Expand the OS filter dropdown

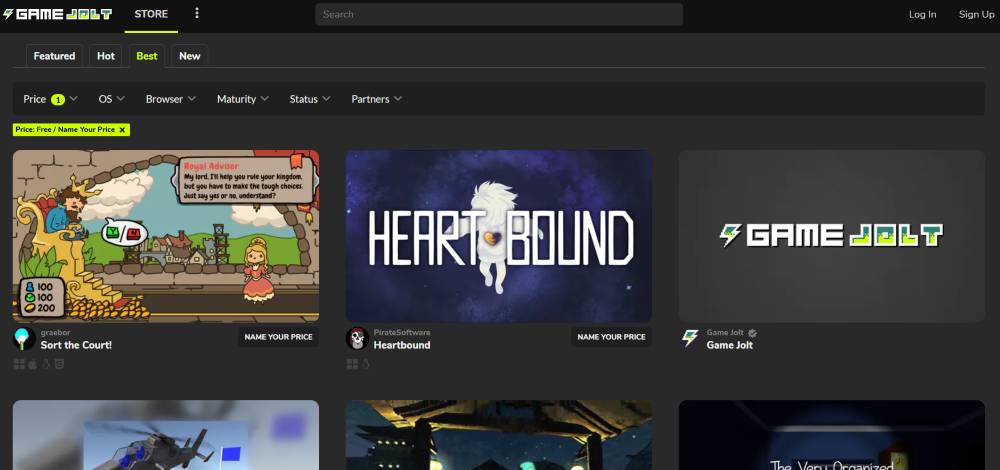(x=112, y=99)
